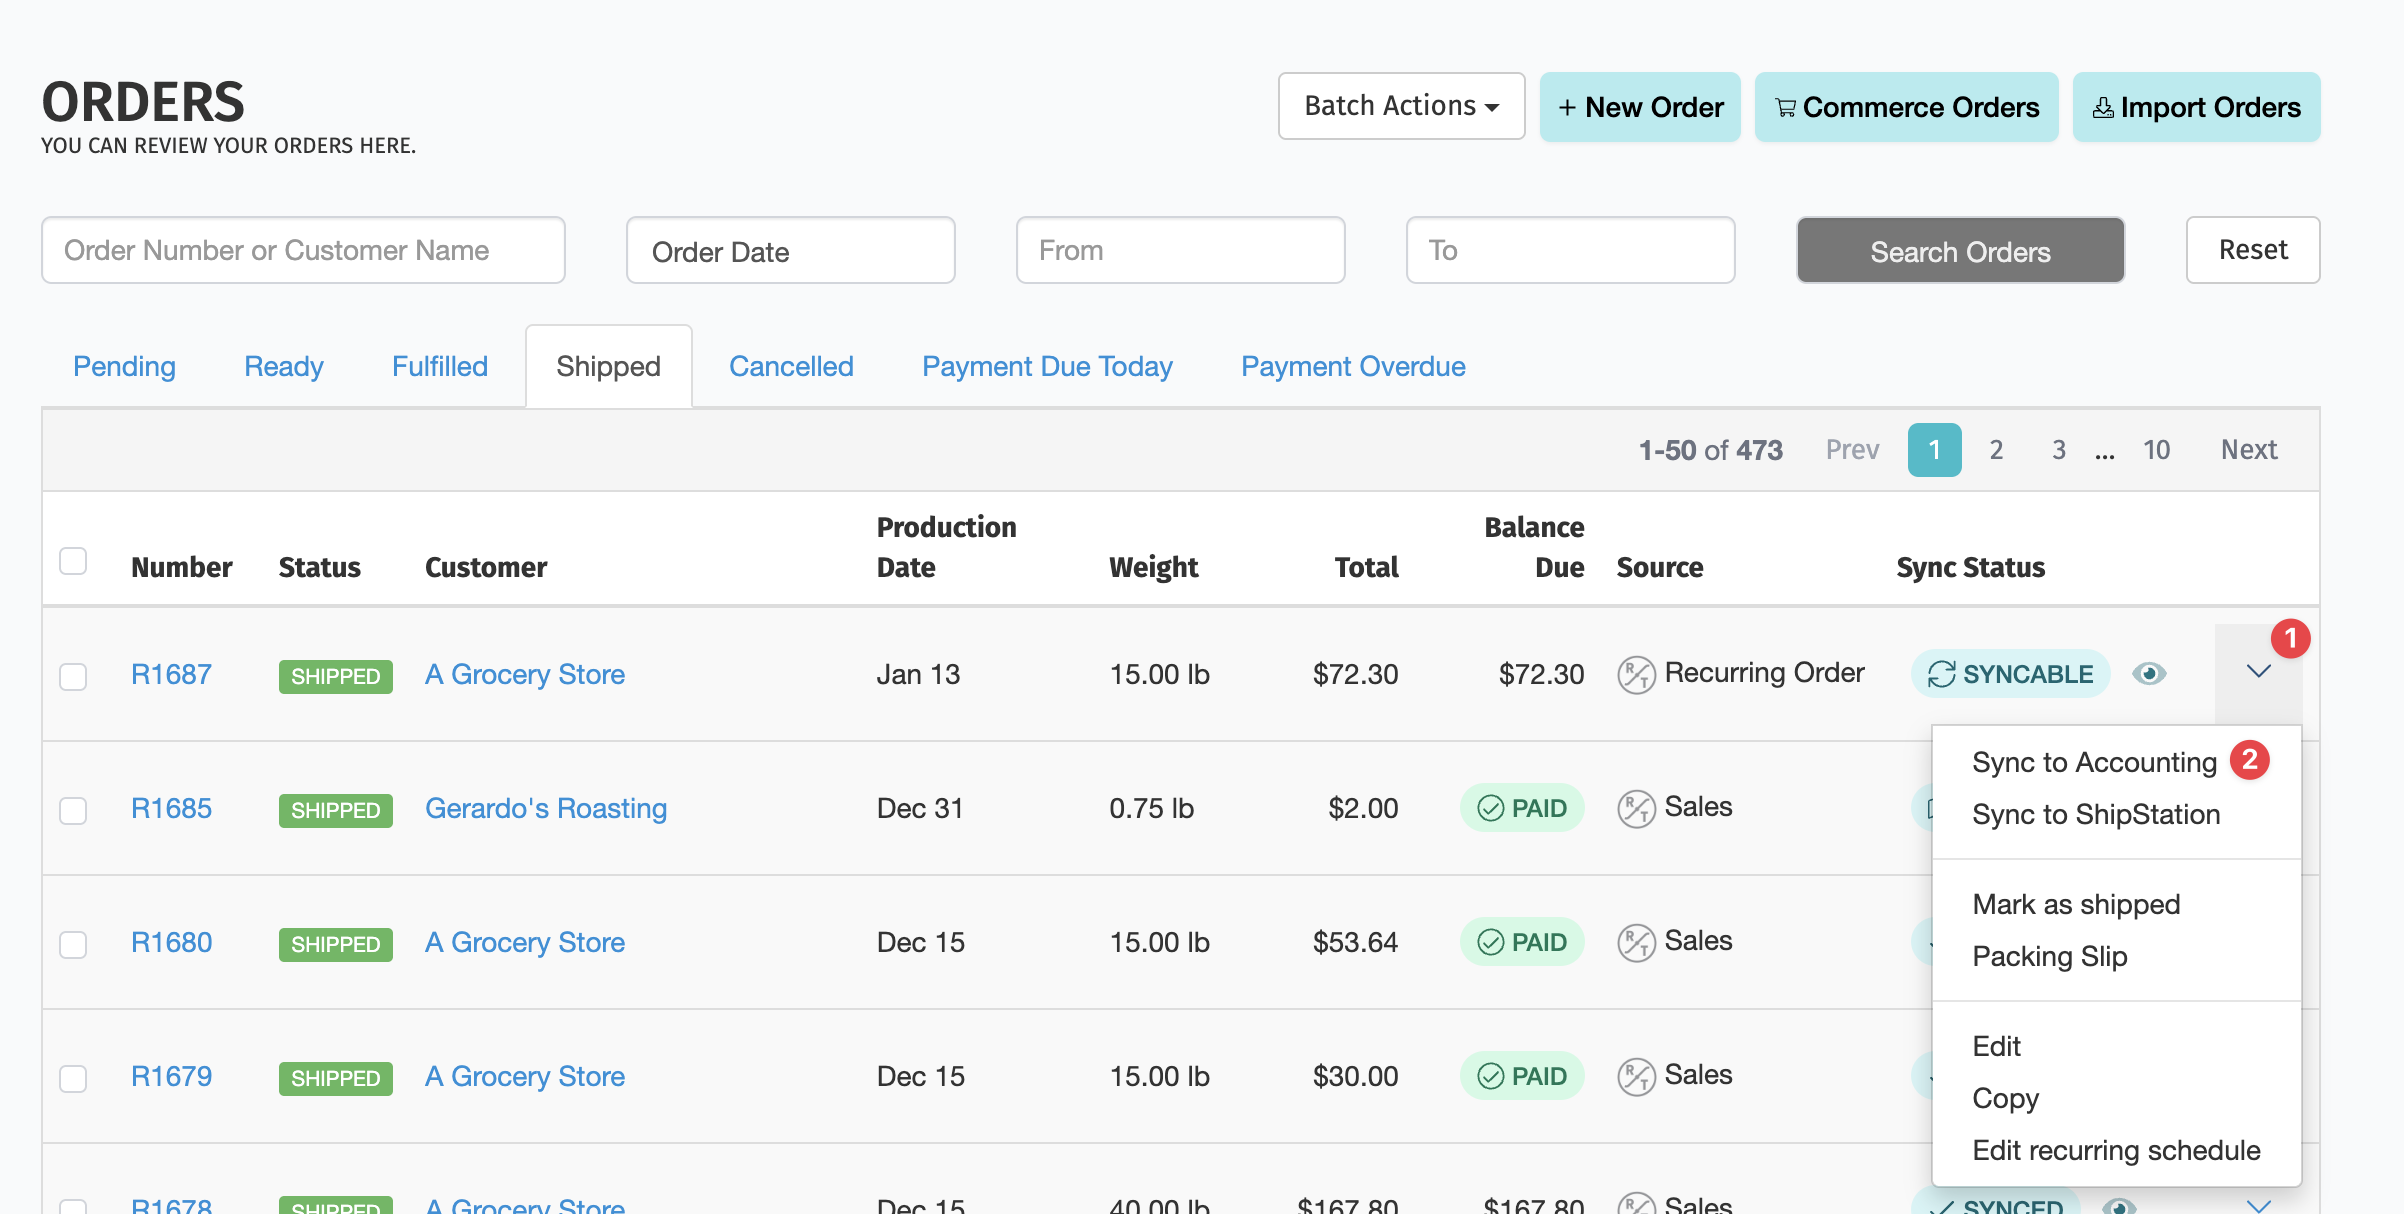
Task: Open order R1680 link
Action: [x=171, y=942]
